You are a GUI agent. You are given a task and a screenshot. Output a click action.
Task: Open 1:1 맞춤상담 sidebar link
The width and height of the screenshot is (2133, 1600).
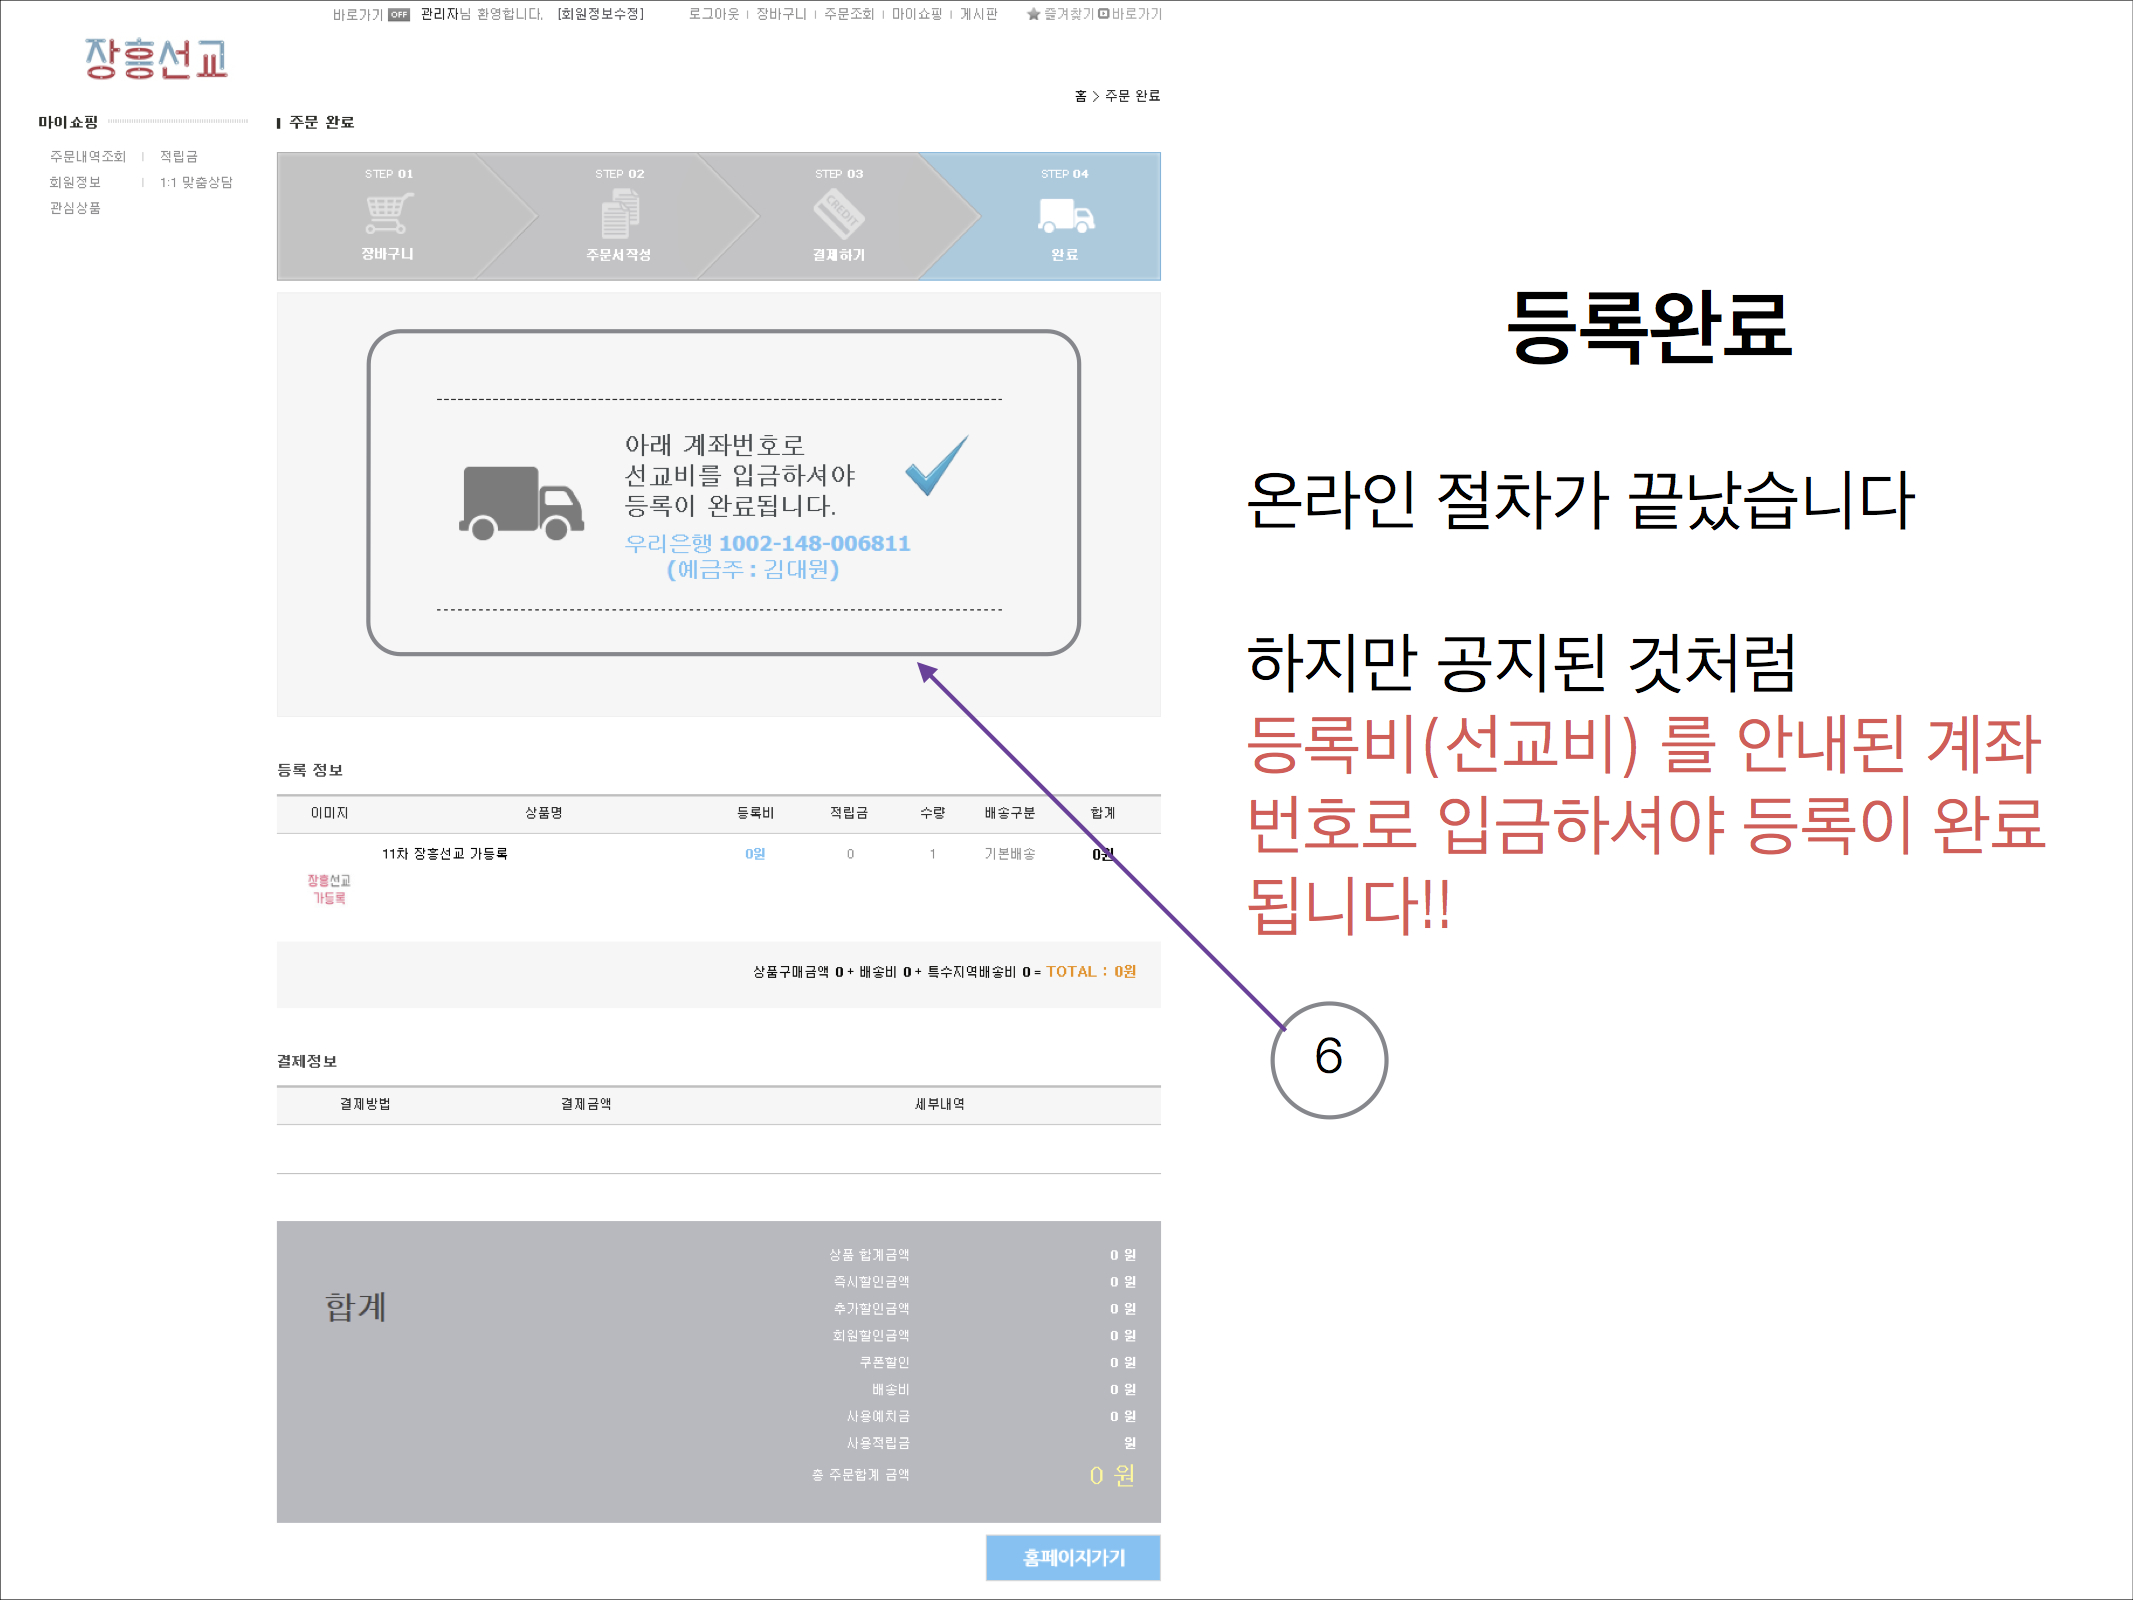tap(196, 182)
